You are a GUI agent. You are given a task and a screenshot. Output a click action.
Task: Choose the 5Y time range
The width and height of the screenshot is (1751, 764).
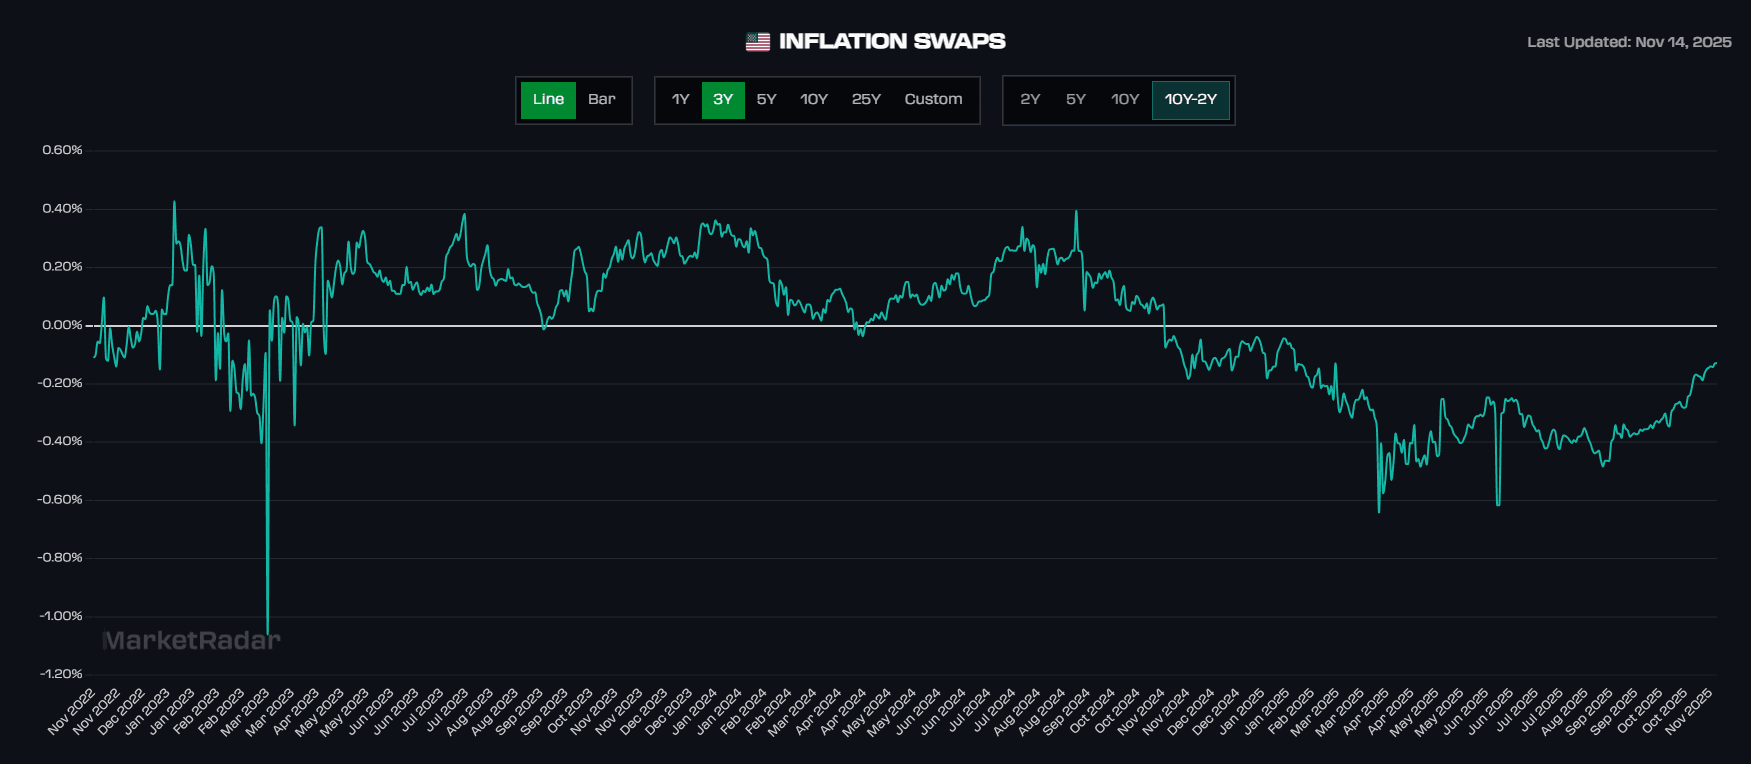point(766,100)
